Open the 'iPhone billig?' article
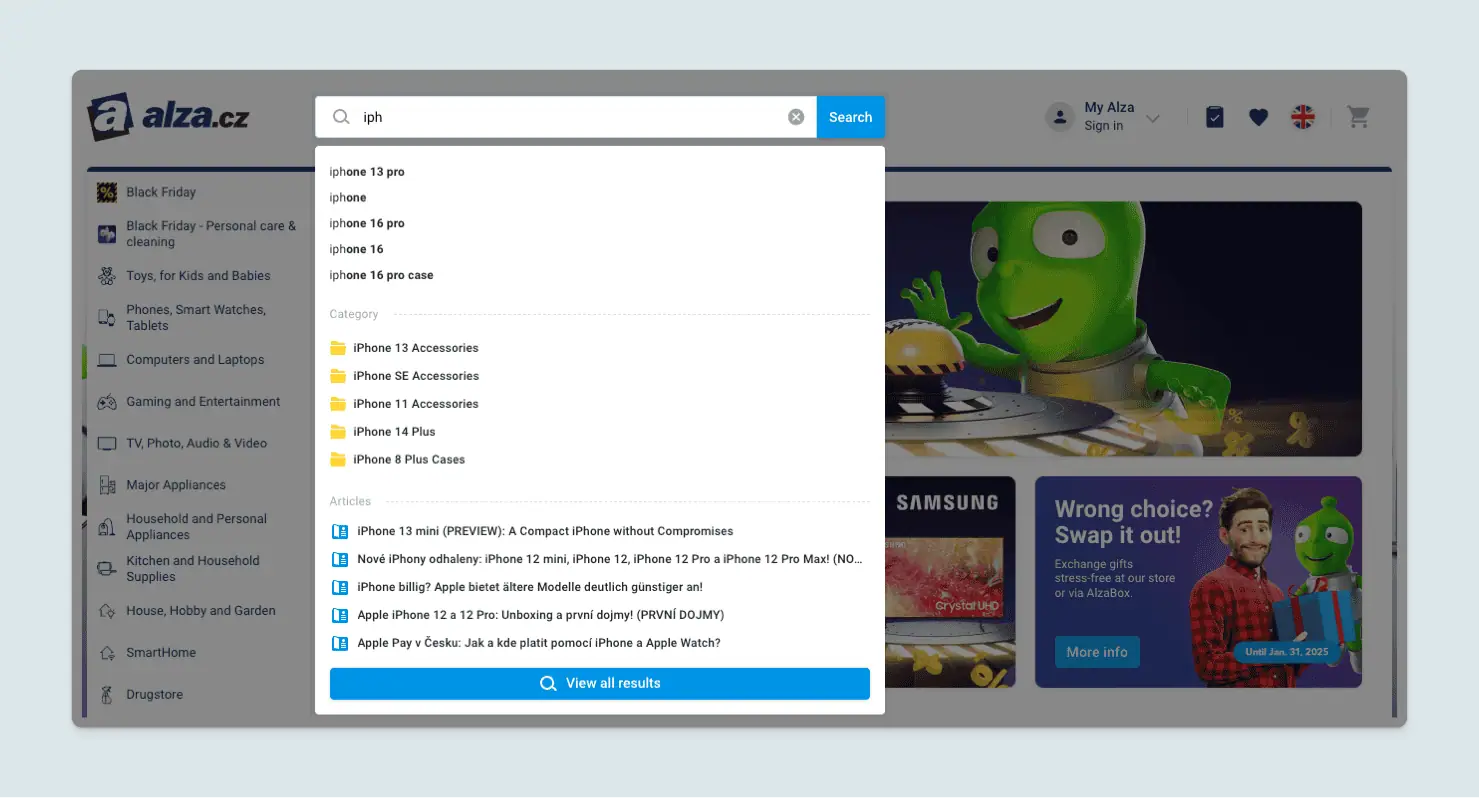 (x=530, y=587)
